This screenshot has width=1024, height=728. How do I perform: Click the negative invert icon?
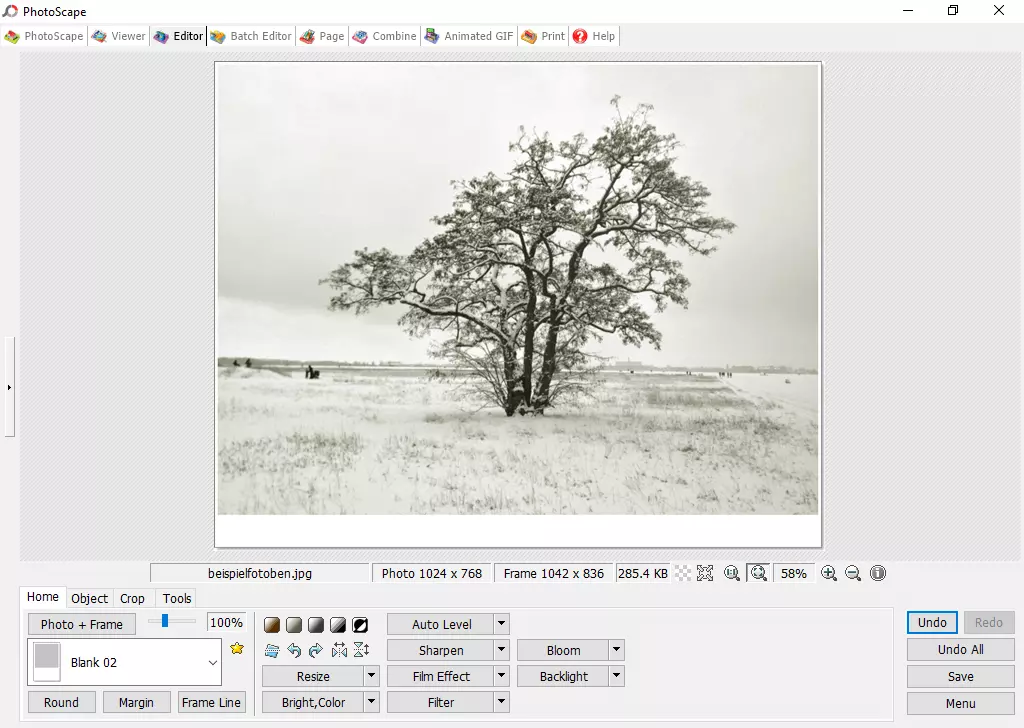(360, 625)
